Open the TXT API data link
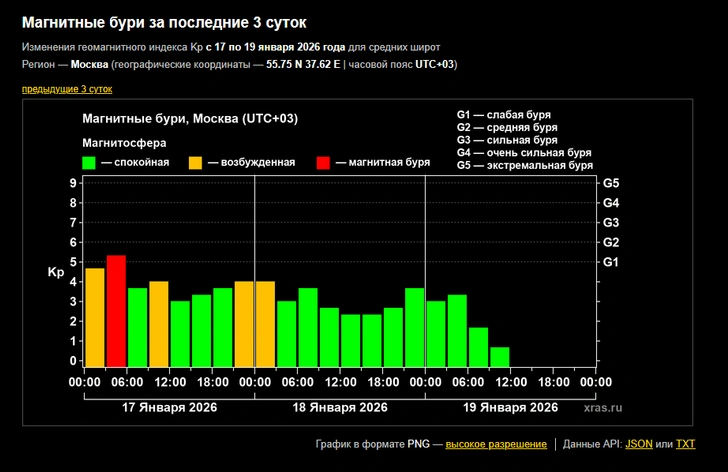Viewport: 728px width, 472px height. pyautogui.click(x=685, y=444)
